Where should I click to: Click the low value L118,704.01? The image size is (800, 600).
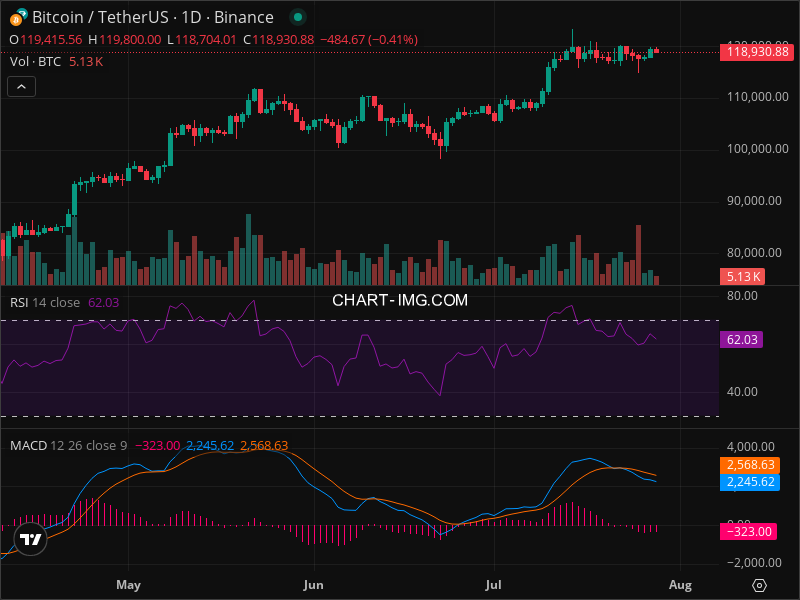[202, 40]
